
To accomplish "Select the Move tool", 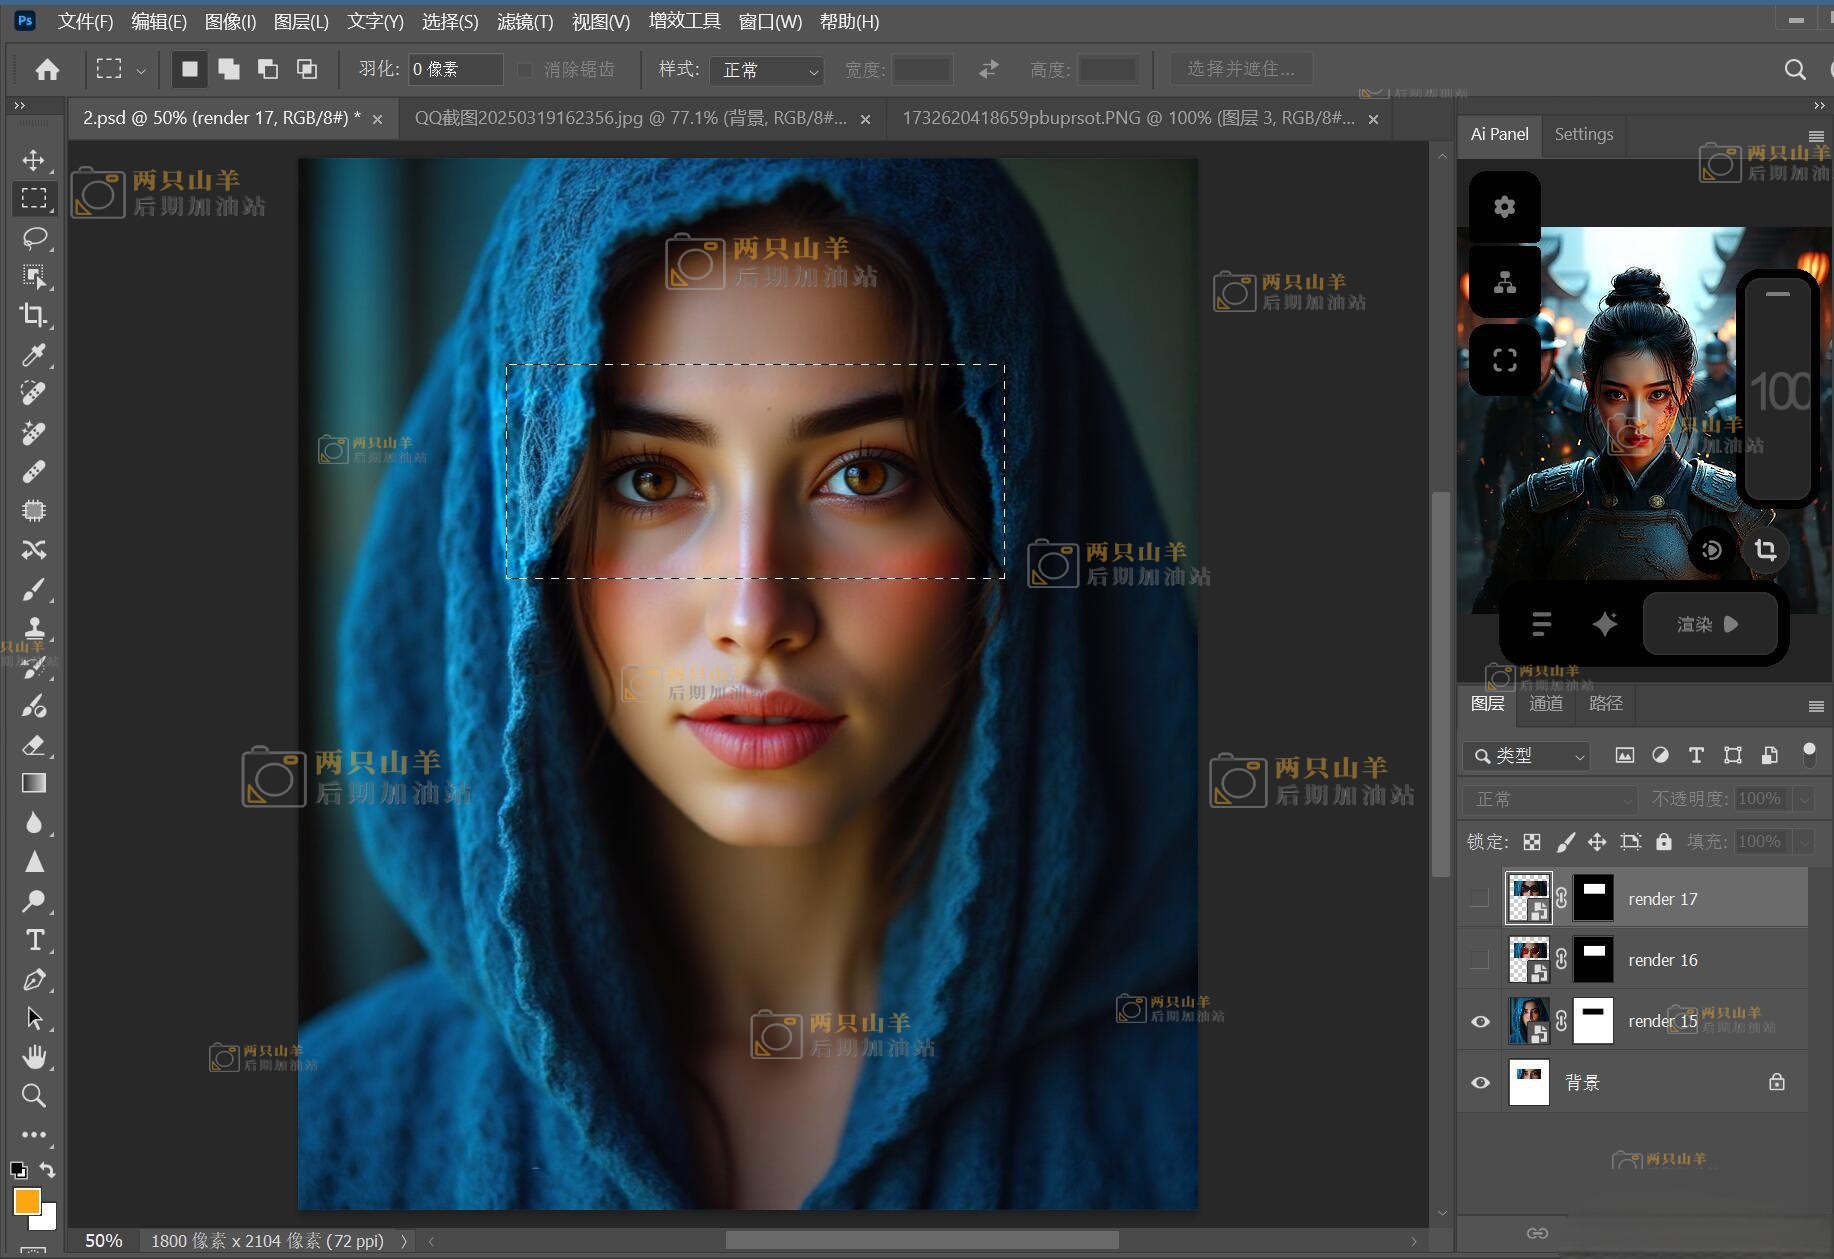I will [33, 160].
